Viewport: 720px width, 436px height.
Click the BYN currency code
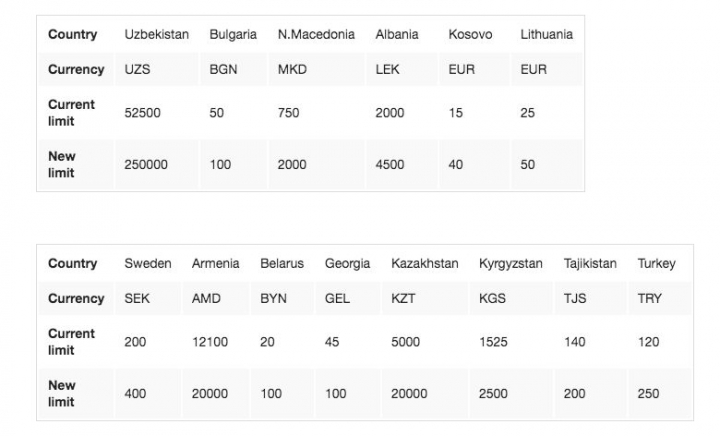(274, 299)
